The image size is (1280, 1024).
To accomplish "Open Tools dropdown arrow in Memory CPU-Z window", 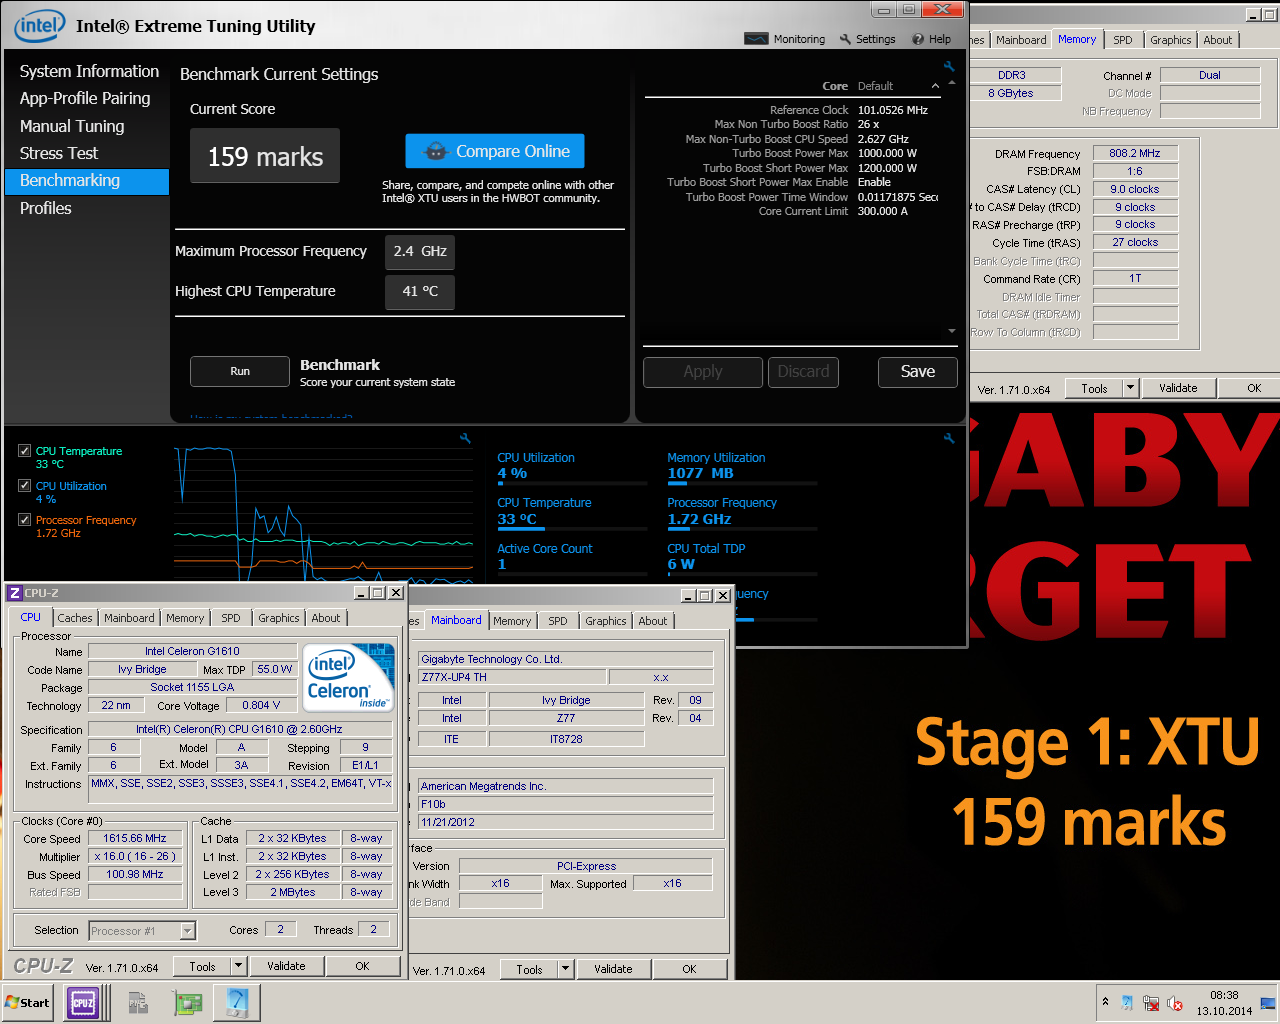I will [1130, 388].
